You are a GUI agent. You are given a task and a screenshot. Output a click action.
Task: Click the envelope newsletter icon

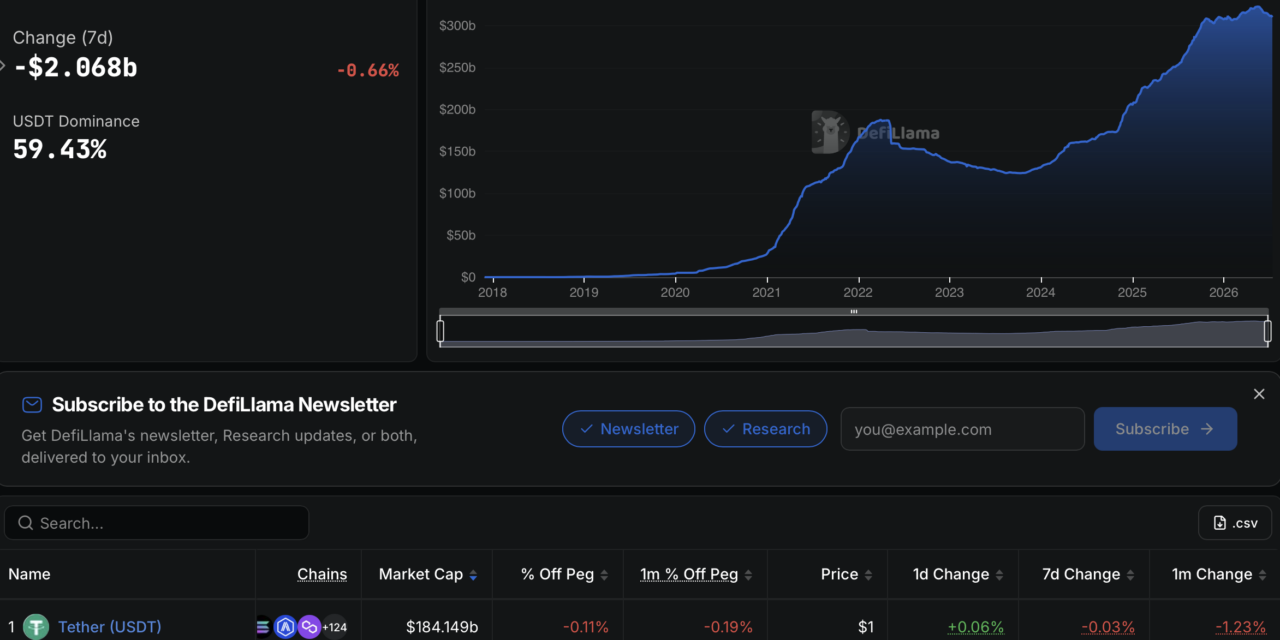32,404
